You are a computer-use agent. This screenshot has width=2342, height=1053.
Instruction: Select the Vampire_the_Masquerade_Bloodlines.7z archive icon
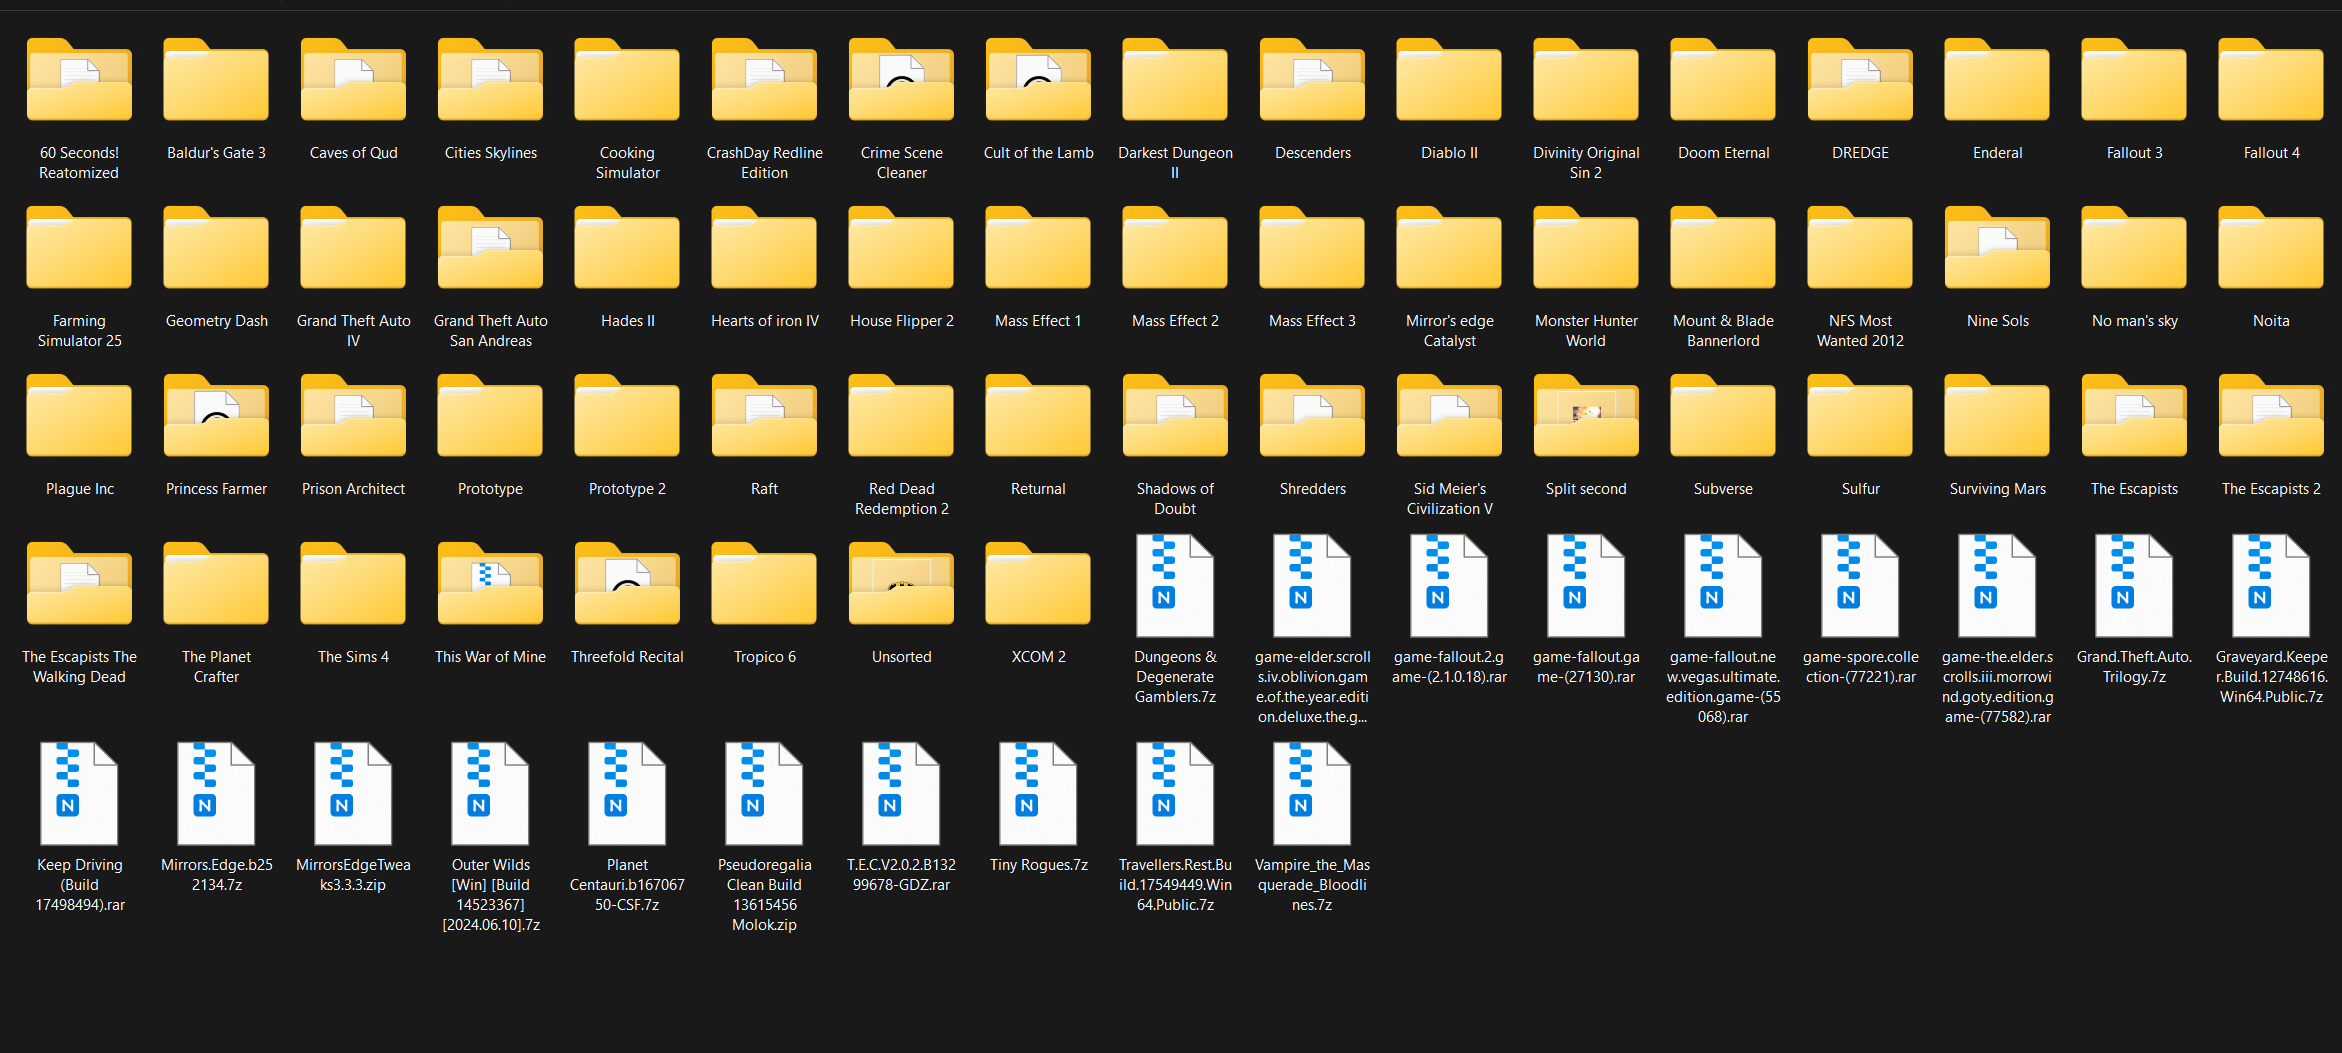point(1312,794)
